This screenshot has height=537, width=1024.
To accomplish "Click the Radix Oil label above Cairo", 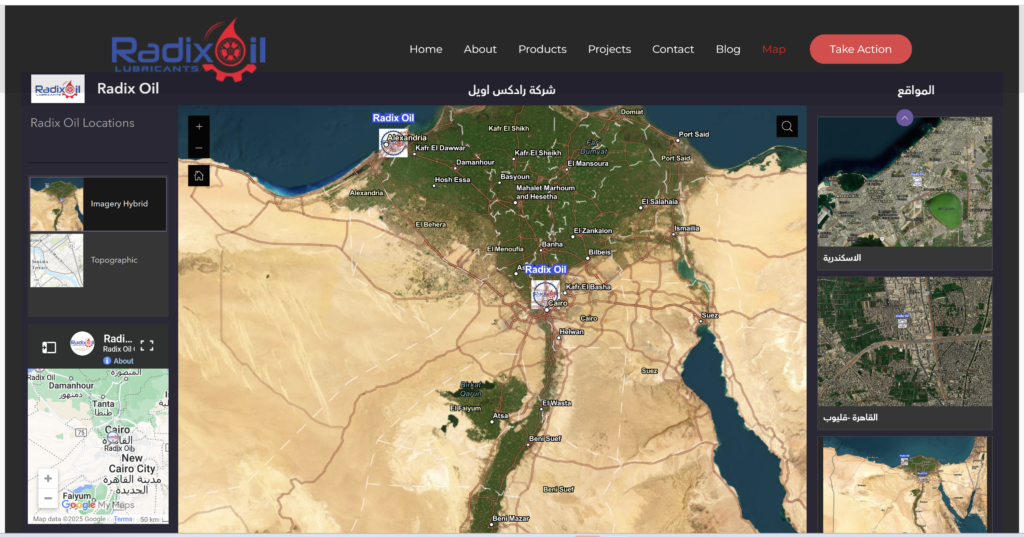I will [545, 269].
